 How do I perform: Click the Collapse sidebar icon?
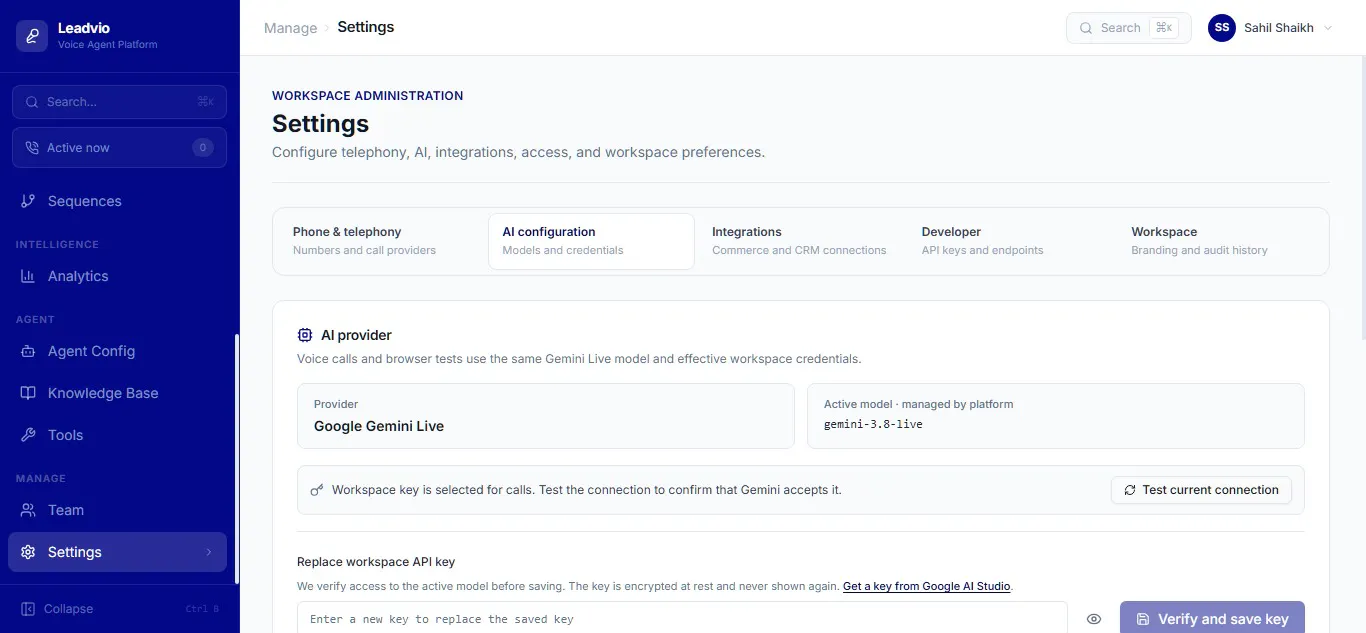(x=28, y=609)
